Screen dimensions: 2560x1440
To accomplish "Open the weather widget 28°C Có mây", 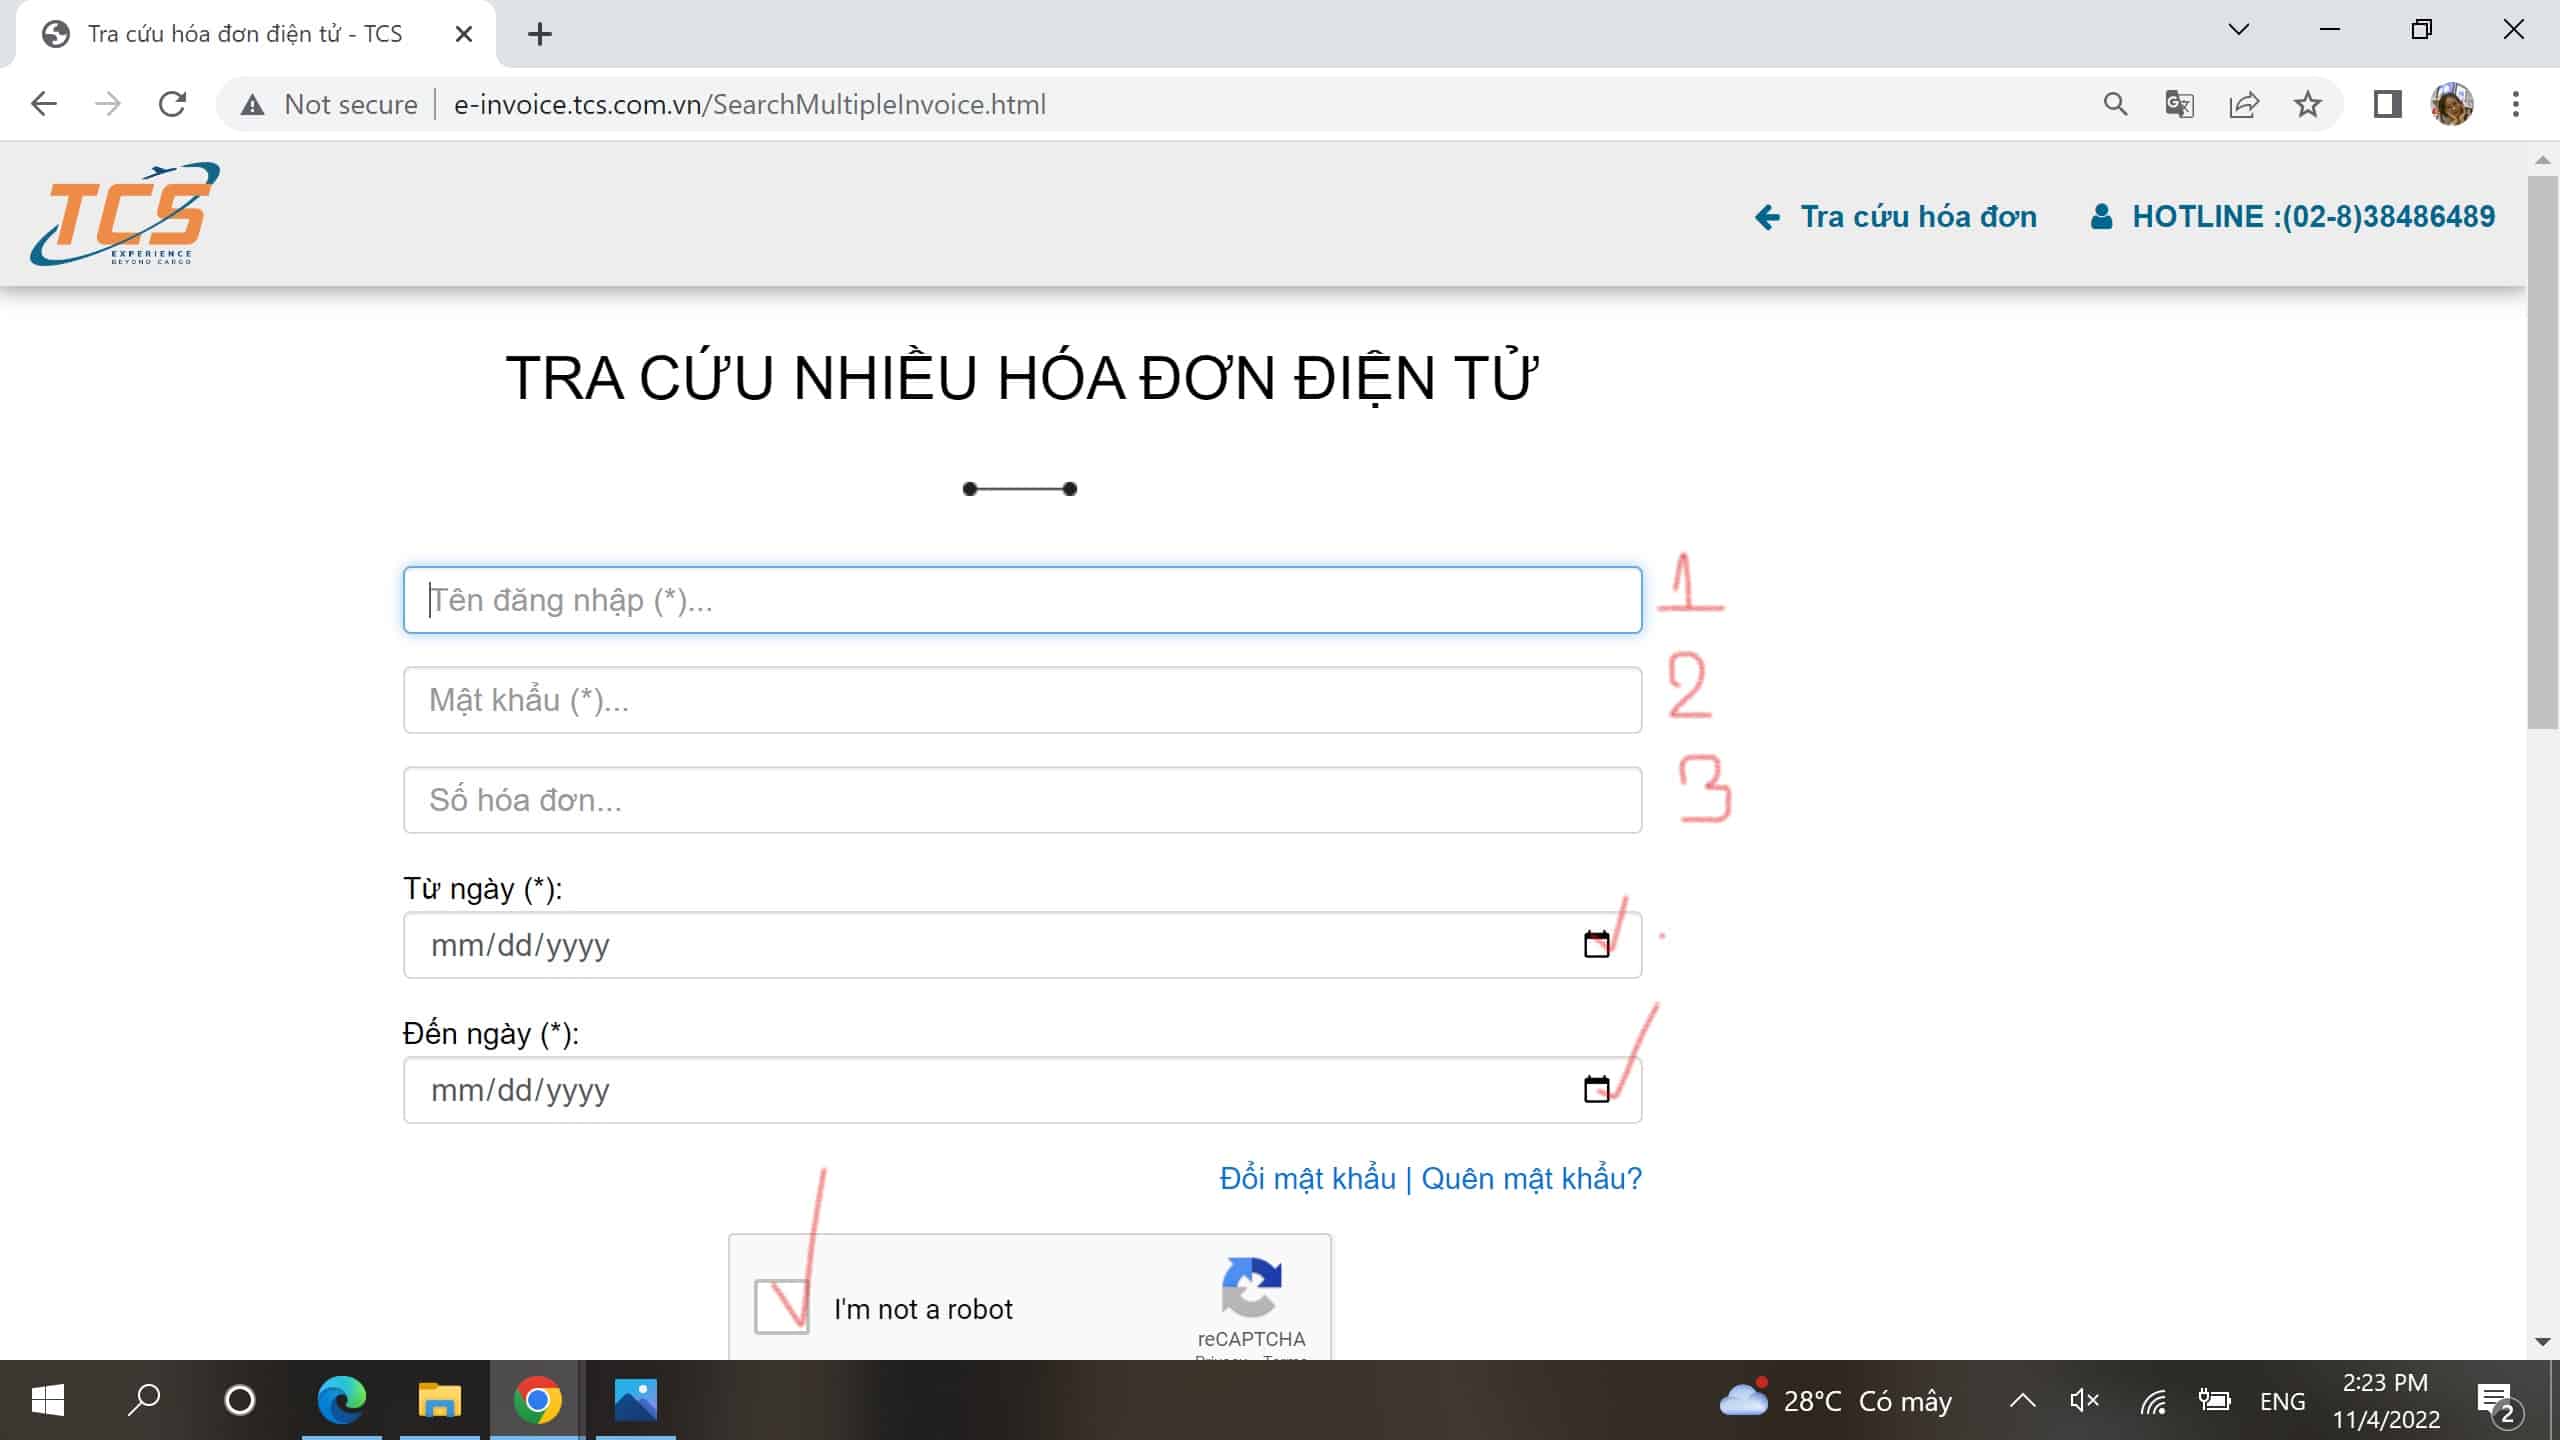I will 1835,1400.
